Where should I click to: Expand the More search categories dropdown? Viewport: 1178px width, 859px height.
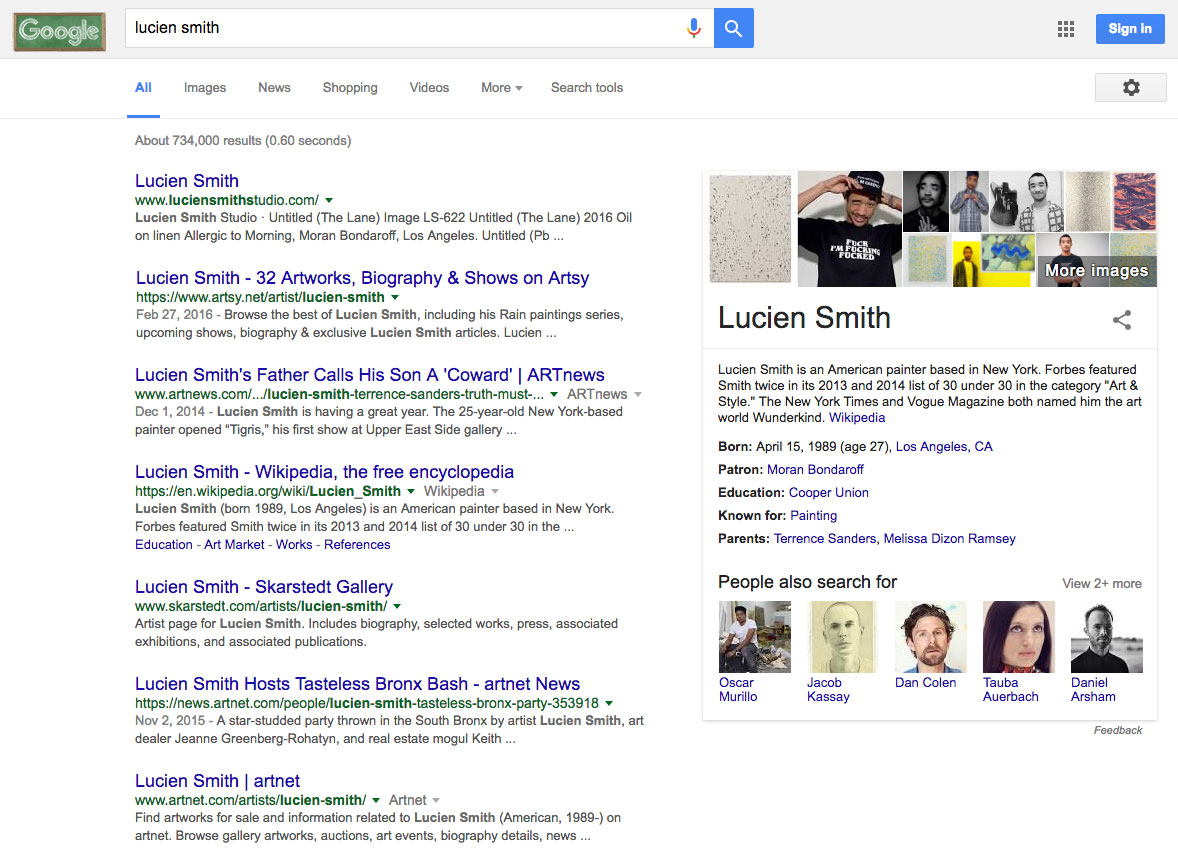point(501,88)
